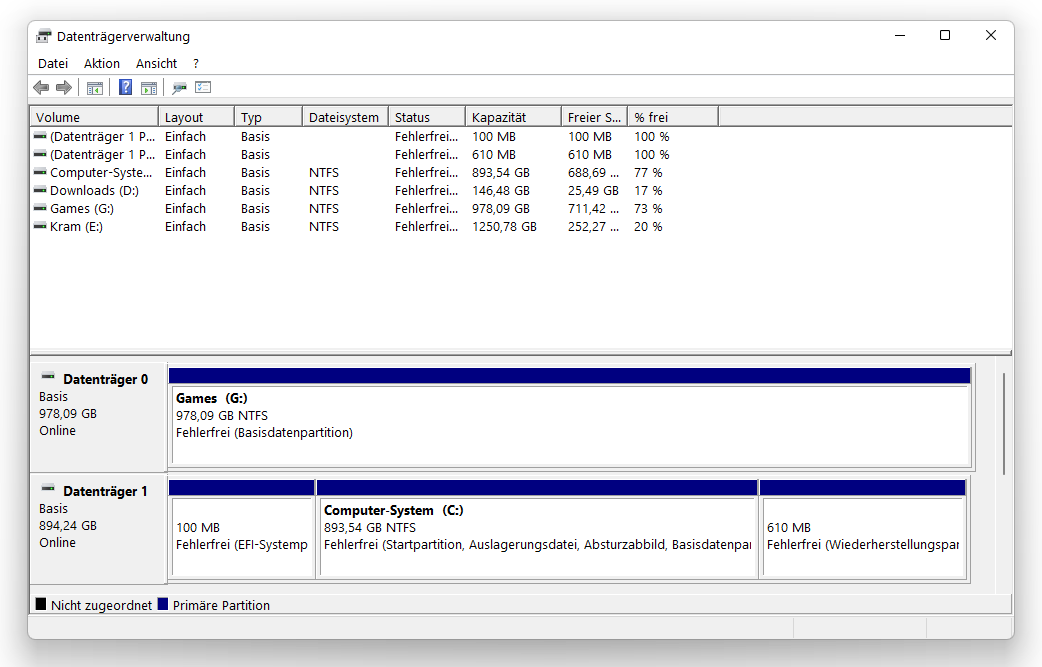Click the 25,49 GB free space cell
Viewport: 1042px width, 667px height.
(593, 191)
